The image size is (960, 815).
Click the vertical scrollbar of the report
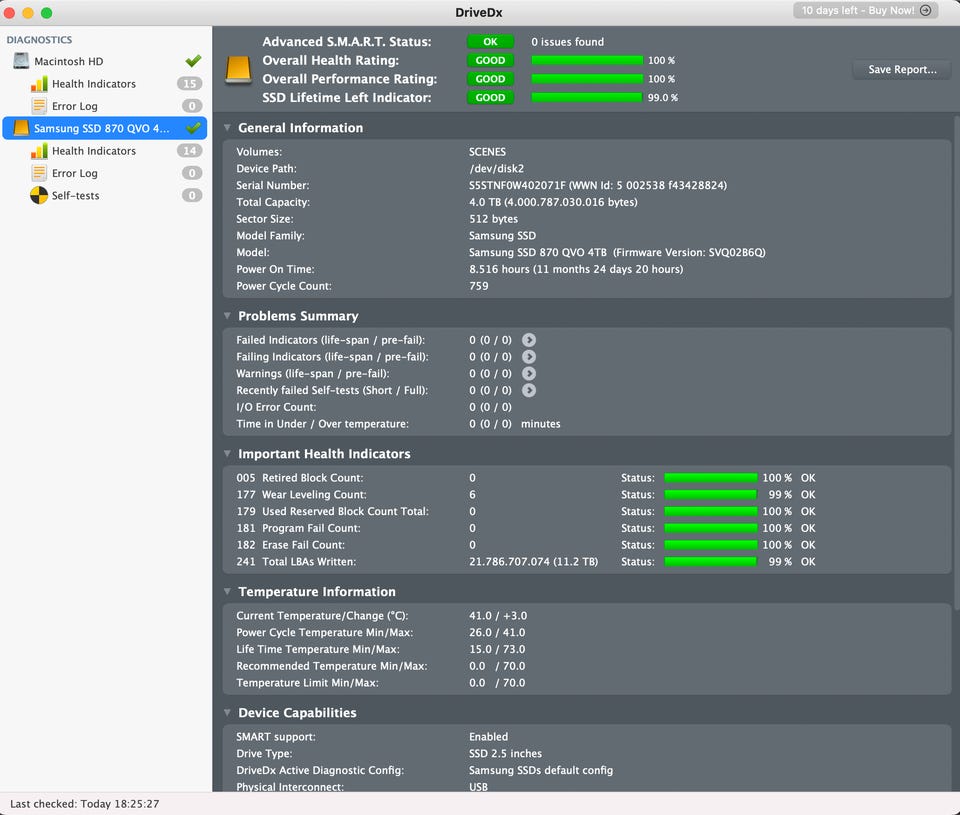[x=956, y=361]
